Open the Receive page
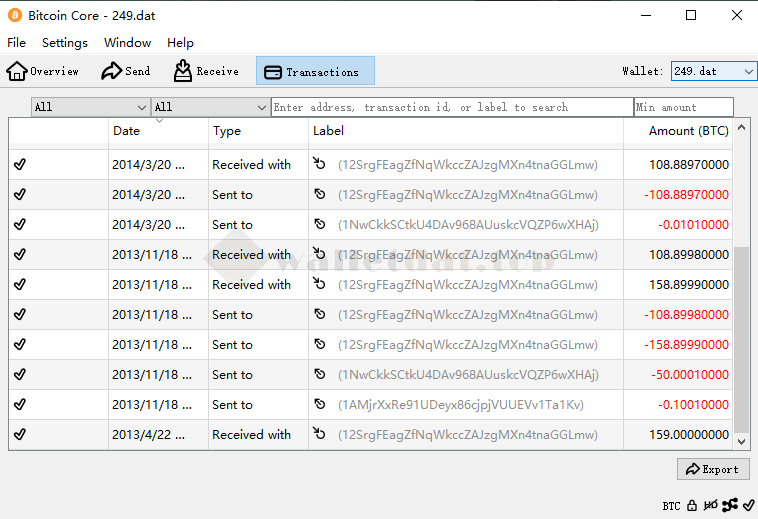 [206, 71]
